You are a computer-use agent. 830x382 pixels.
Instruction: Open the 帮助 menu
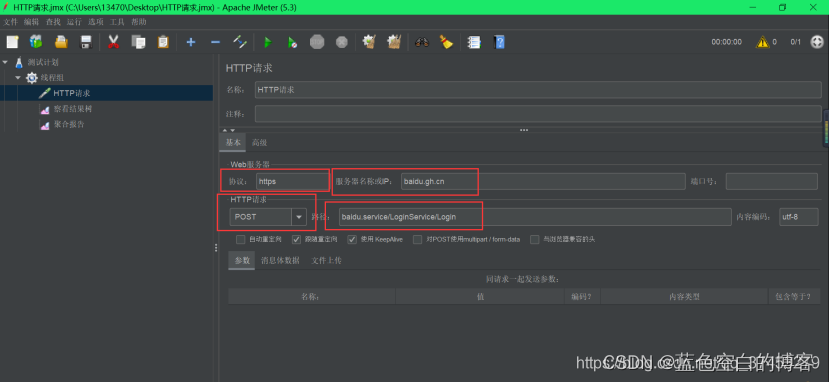point(139,22)
